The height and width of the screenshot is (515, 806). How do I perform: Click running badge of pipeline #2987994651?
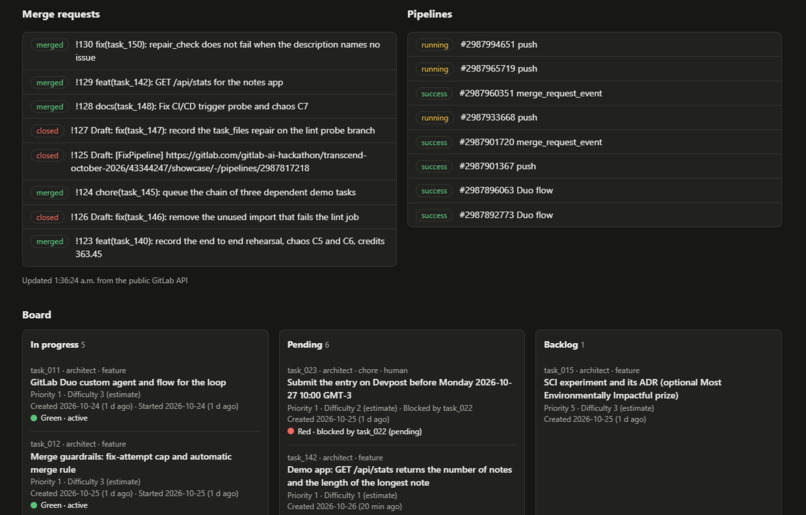click(x=435, y=45)
